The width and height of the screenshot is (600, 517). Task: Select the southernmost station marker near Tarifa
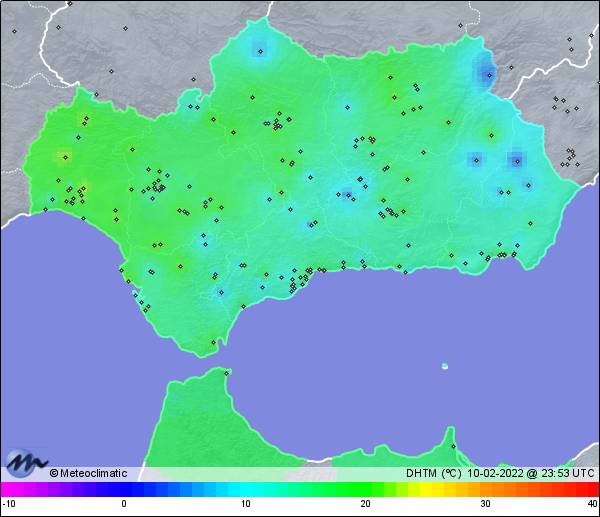pyautogui.click(x=214, y=342)
